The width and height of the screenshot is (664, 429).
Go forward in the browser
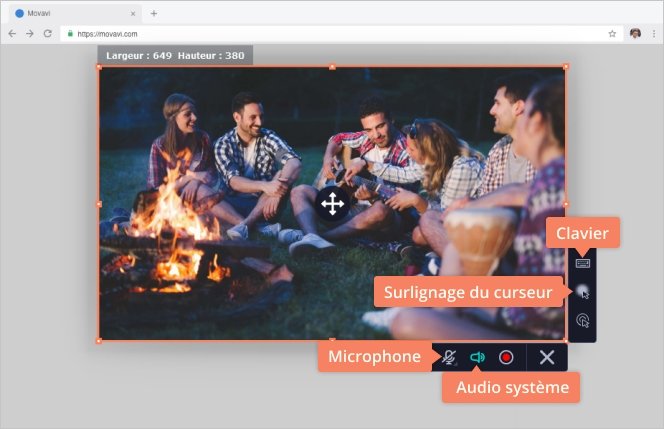[30, 33]
